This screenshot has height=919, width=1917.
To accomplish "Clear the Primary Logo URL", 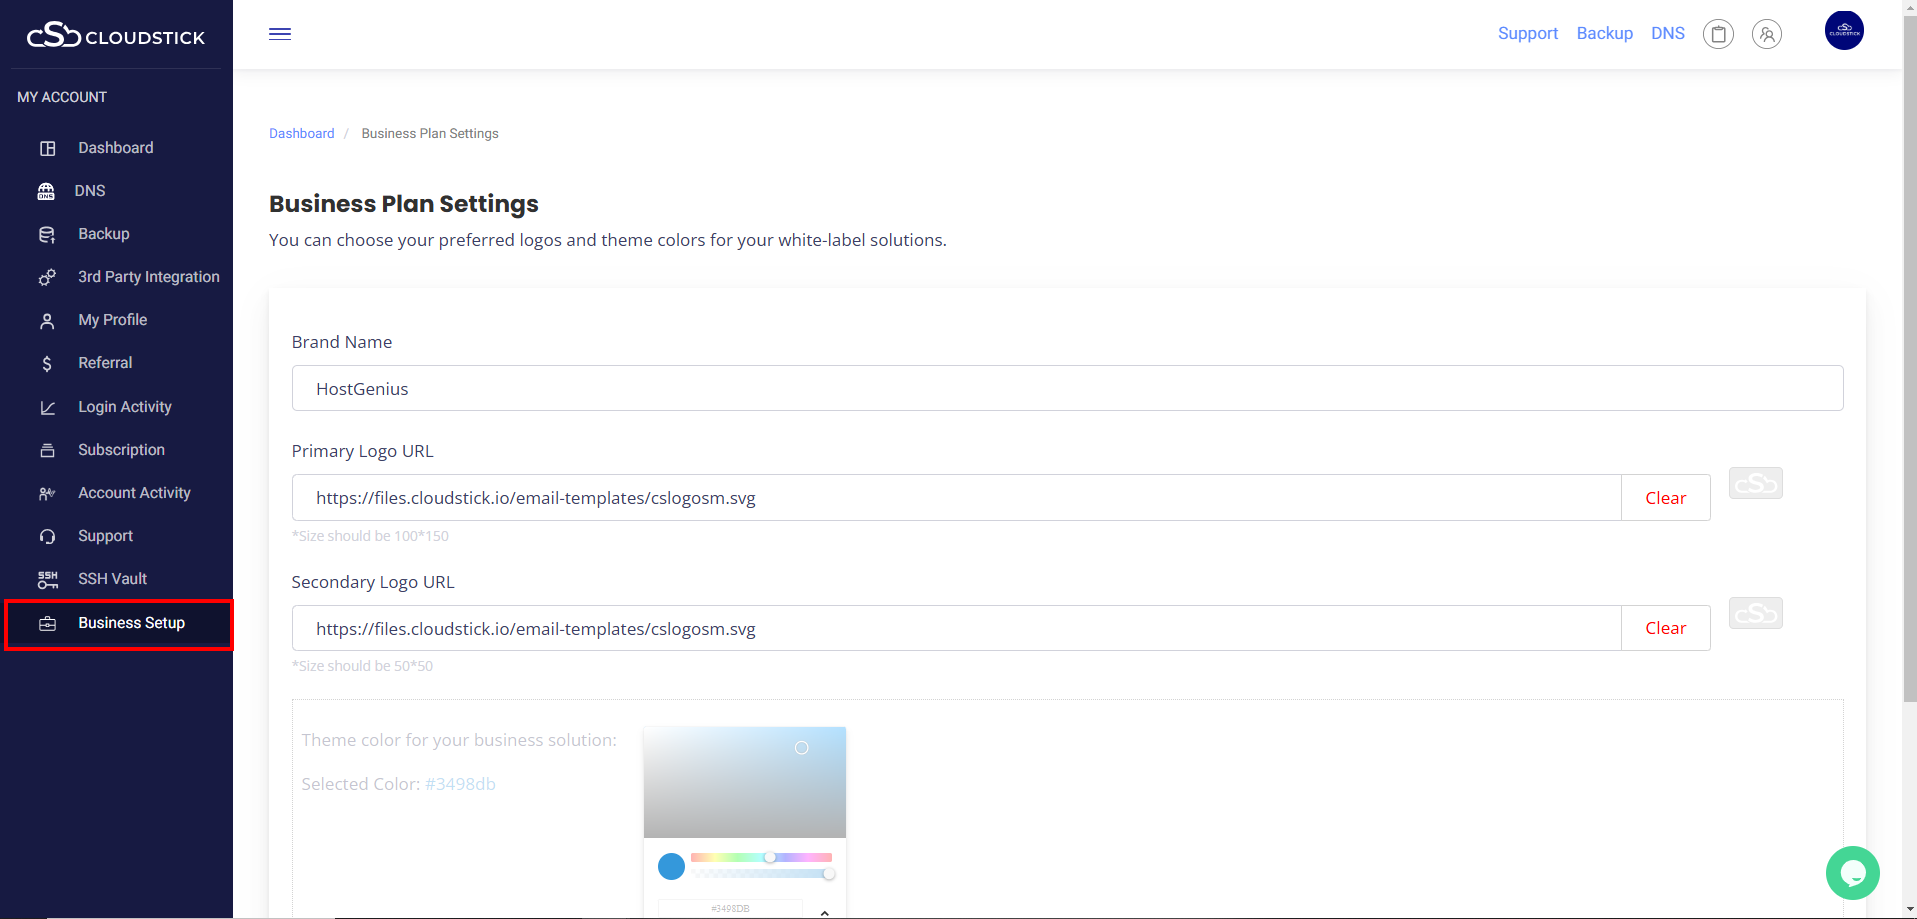I will point(1665,498).
